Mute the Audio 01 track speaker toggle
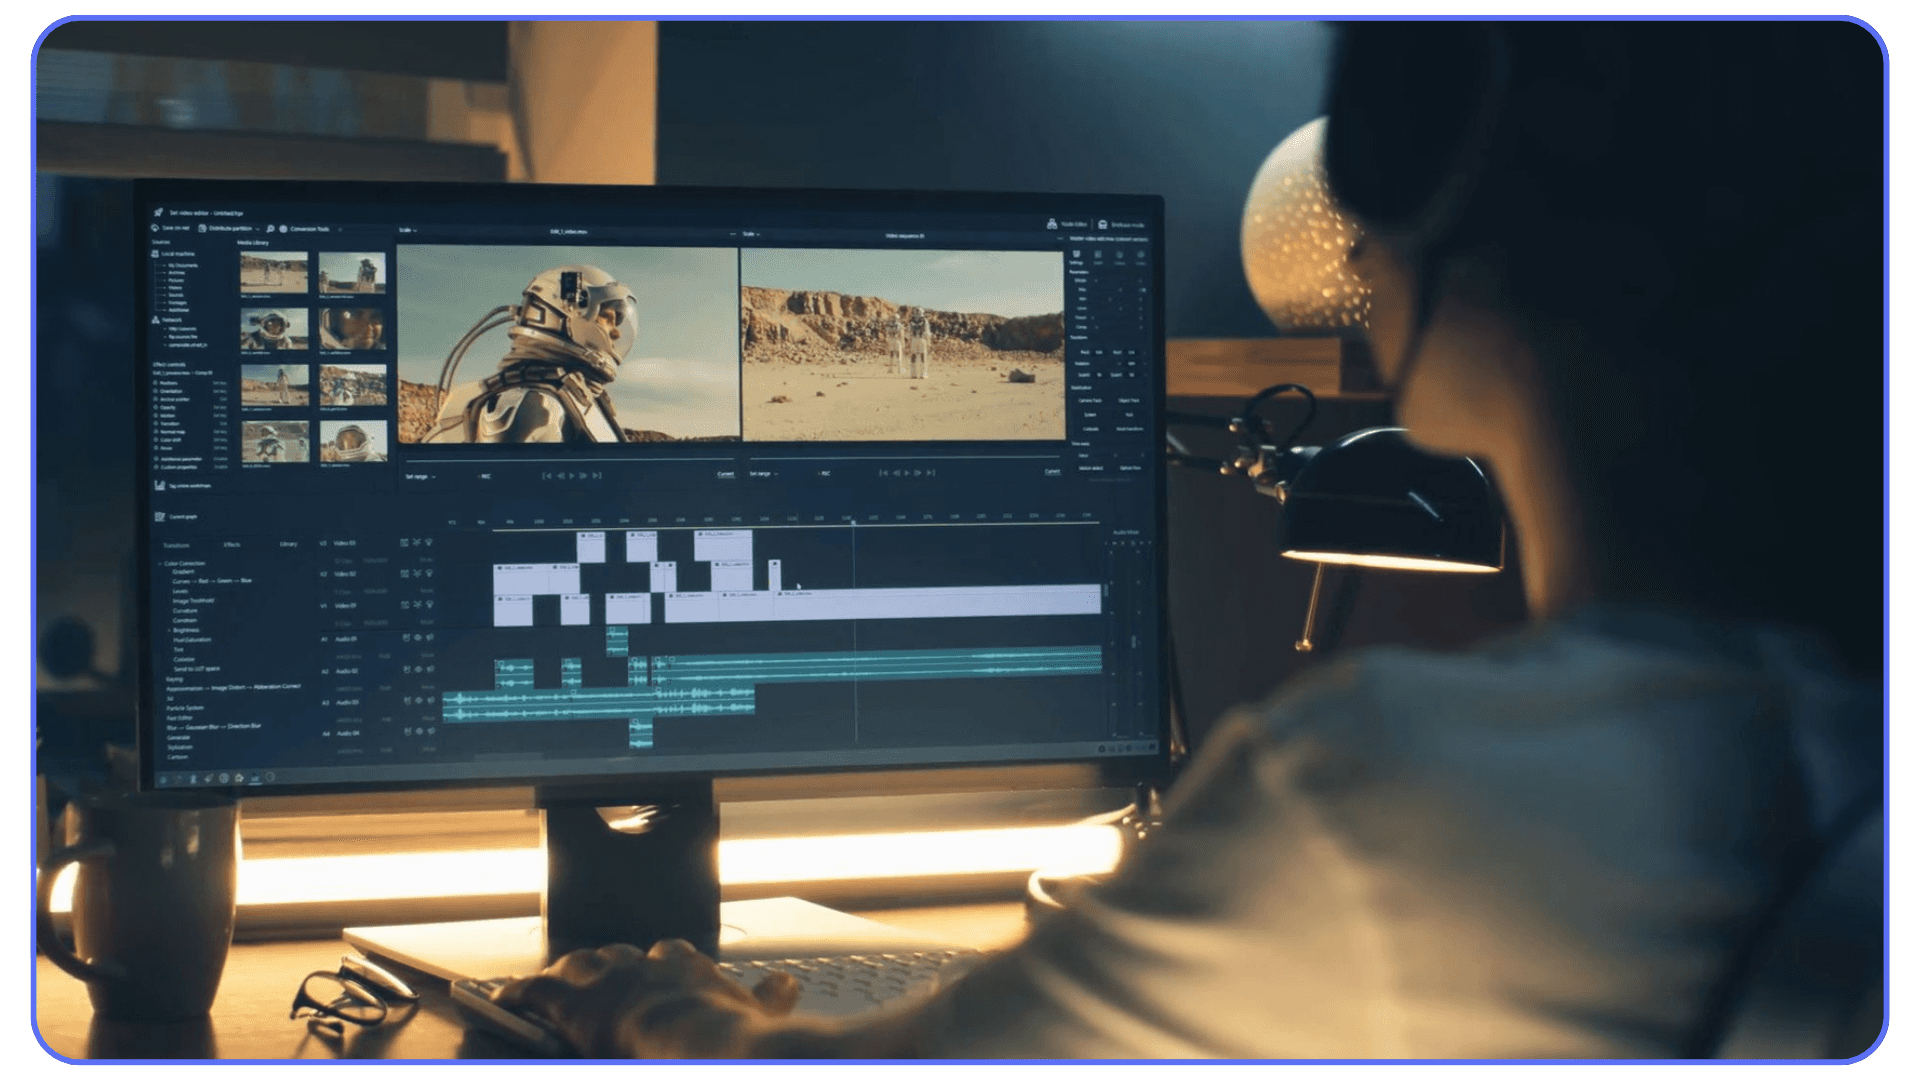 [x=428, y=638]
